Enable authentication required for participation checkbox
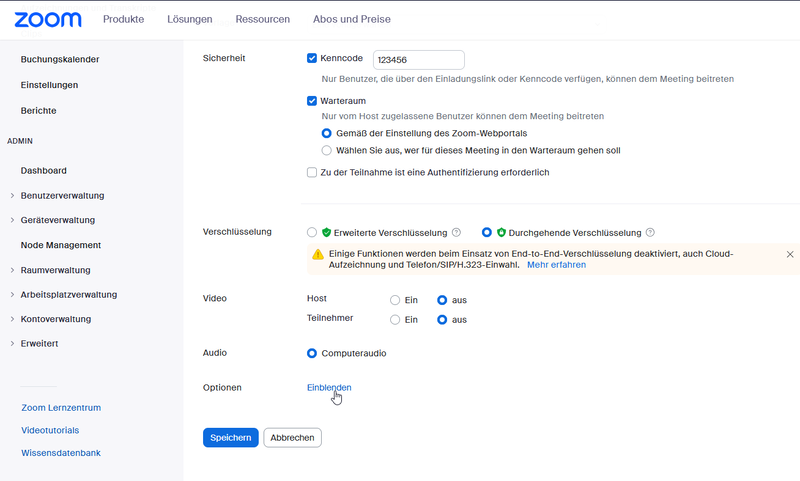Screen dimensions: 800x481 click(x=312, y=172)
